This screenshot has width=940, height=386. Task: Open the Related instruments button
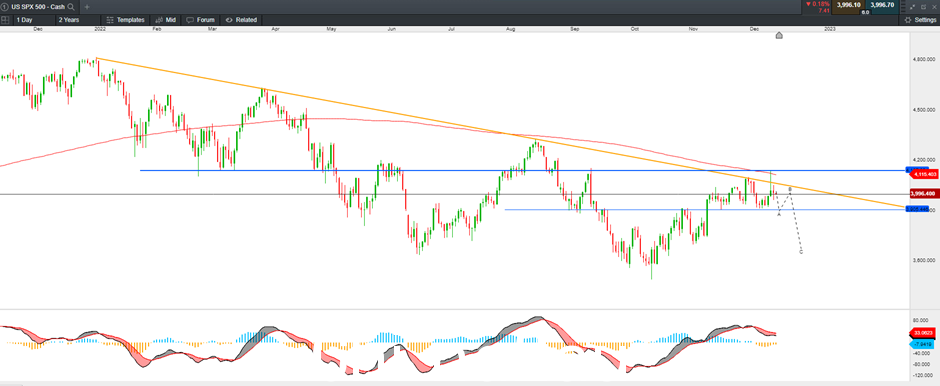pyautogui.click(x=241, y=20)
